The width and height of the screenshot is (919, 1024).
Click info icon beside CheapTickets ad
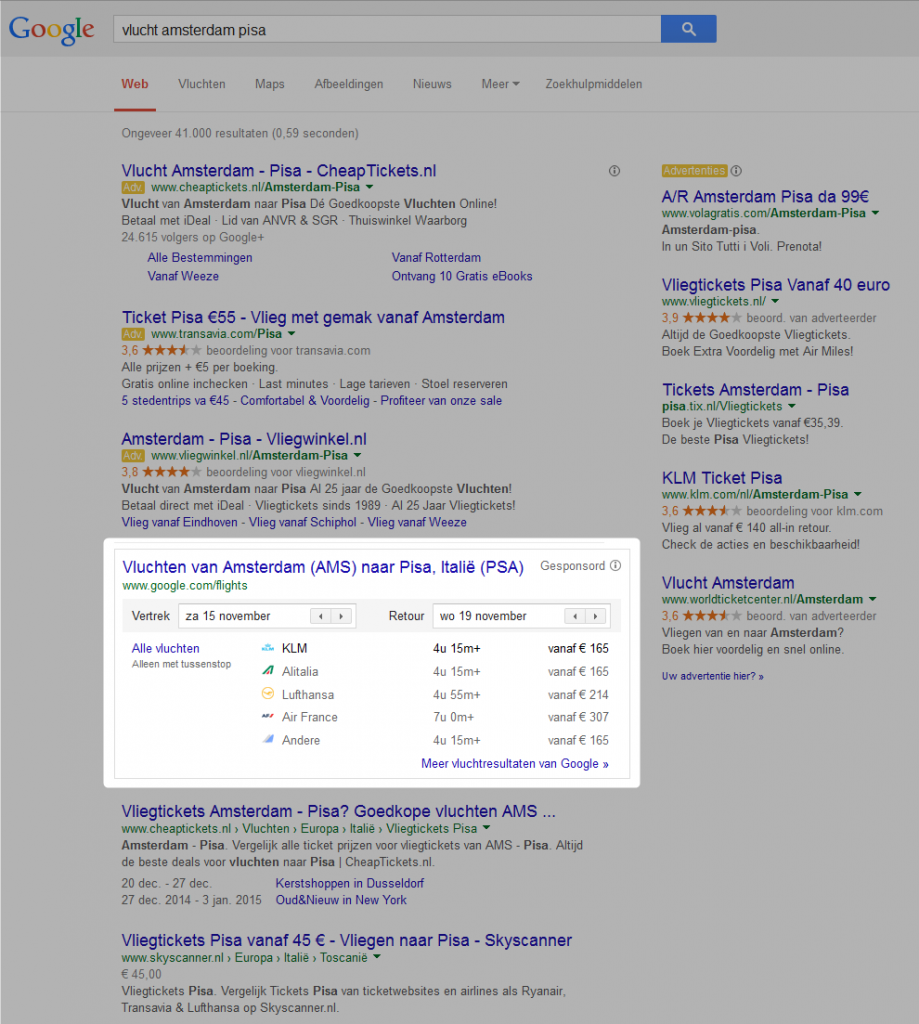[x=614, y=171]
